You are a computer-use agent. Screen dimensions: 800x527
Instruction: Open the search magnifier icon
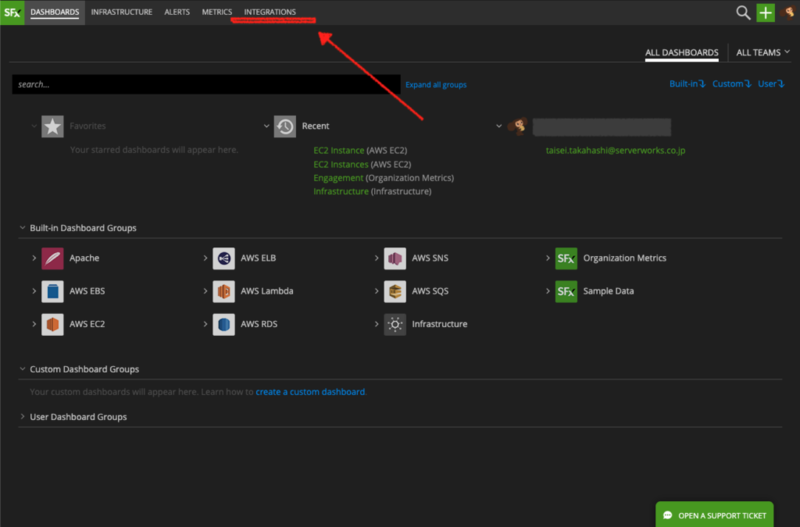(743, 12)
